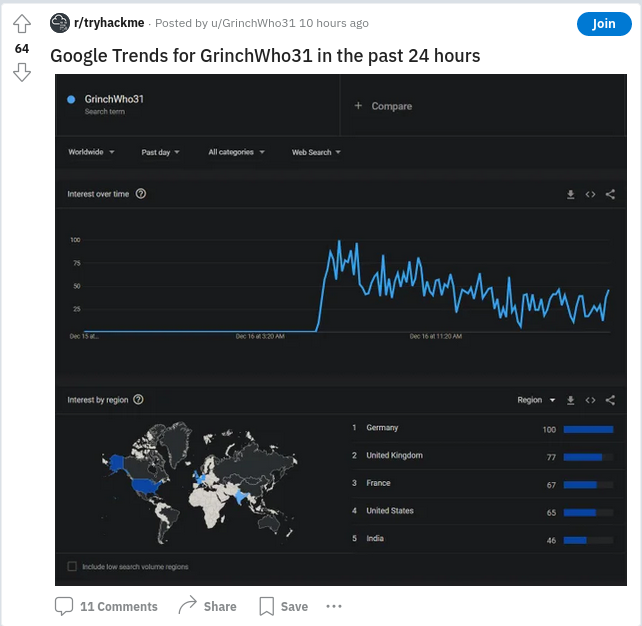The width and height of the screenshot is (642, 626).
Task: Enable Include low search volume regions checkbox
Action: 72,567
